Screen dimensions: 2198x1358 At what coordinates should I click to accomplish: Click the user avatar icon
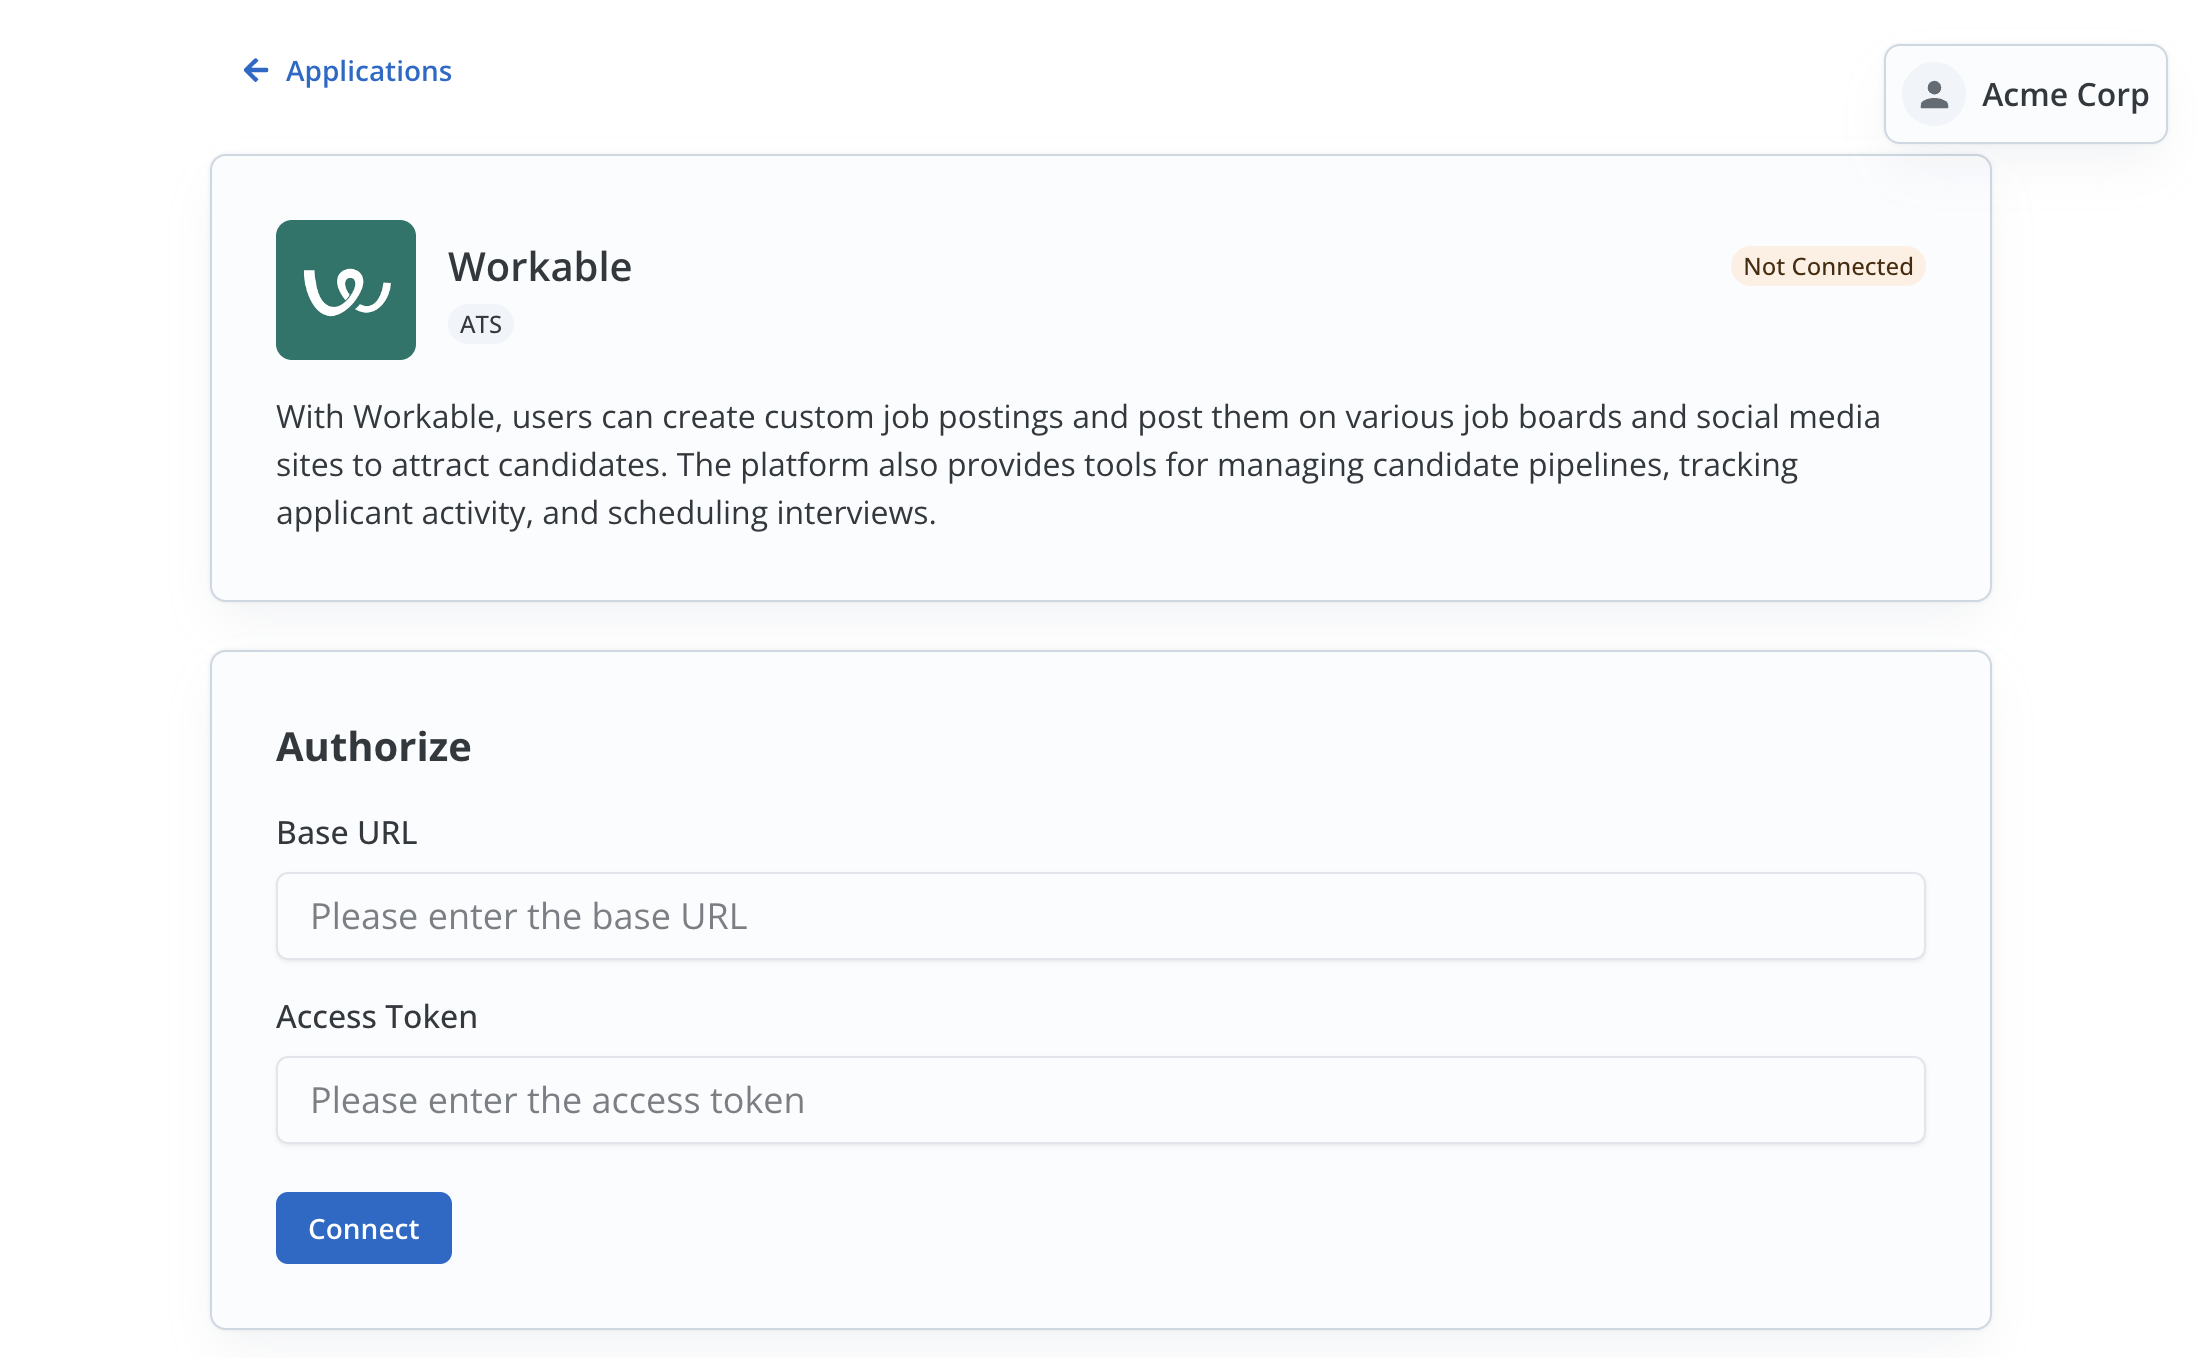tap(1934, 95)
